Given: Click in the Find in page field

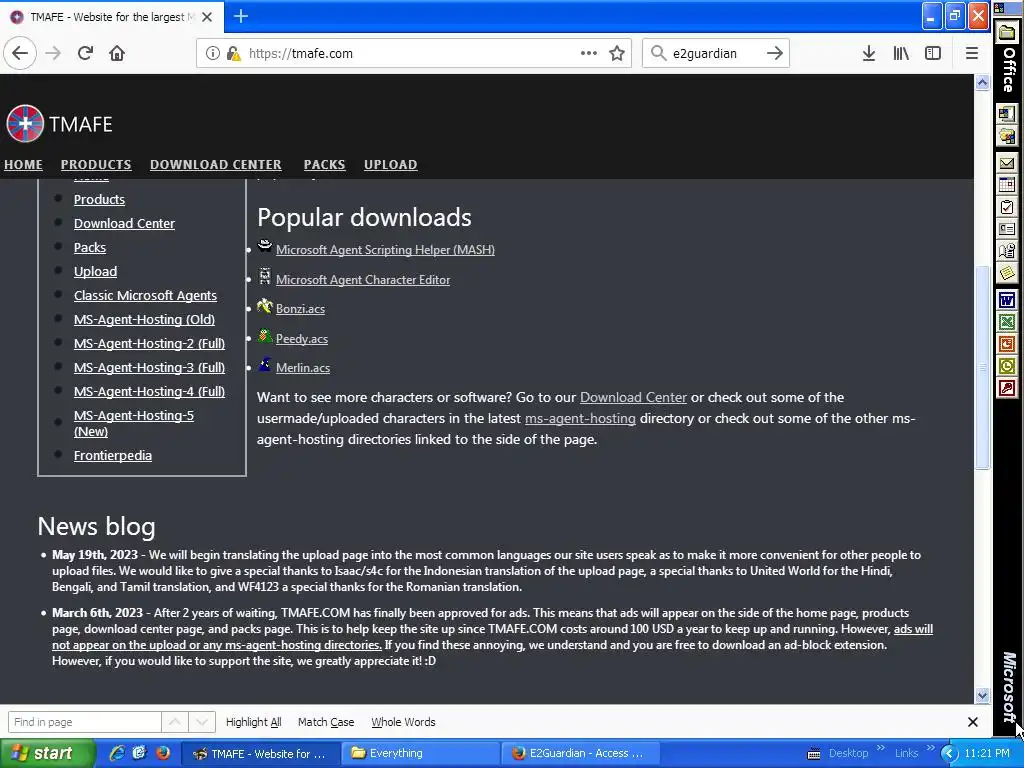Looking at the screenshot, I should click(x=84, y=722).
